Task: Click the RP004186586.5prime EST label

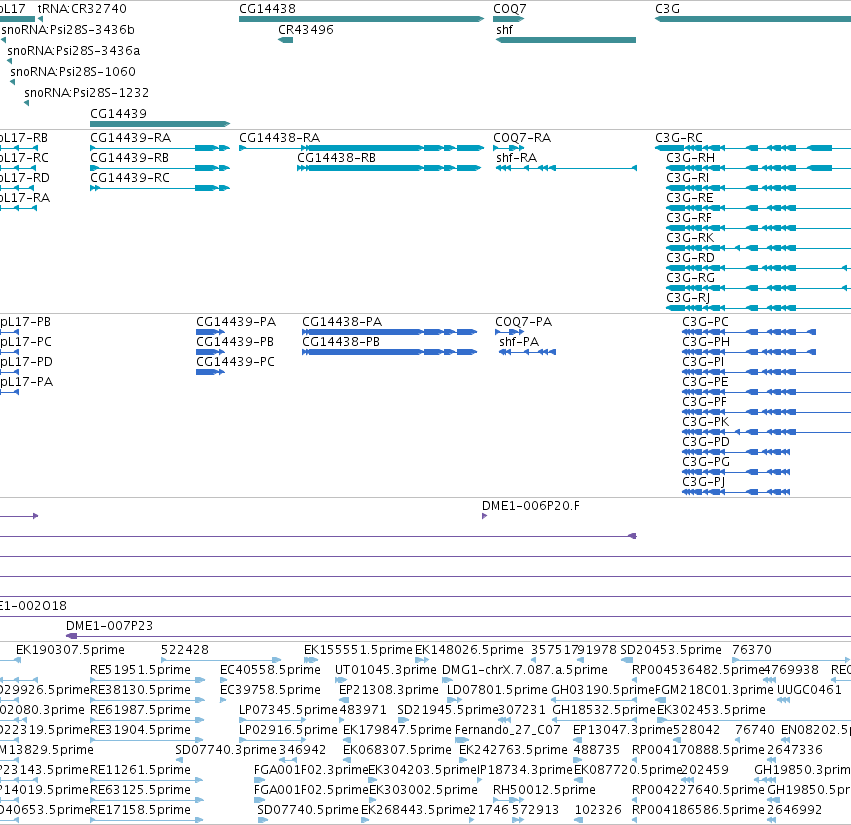Action: (698, 810)
